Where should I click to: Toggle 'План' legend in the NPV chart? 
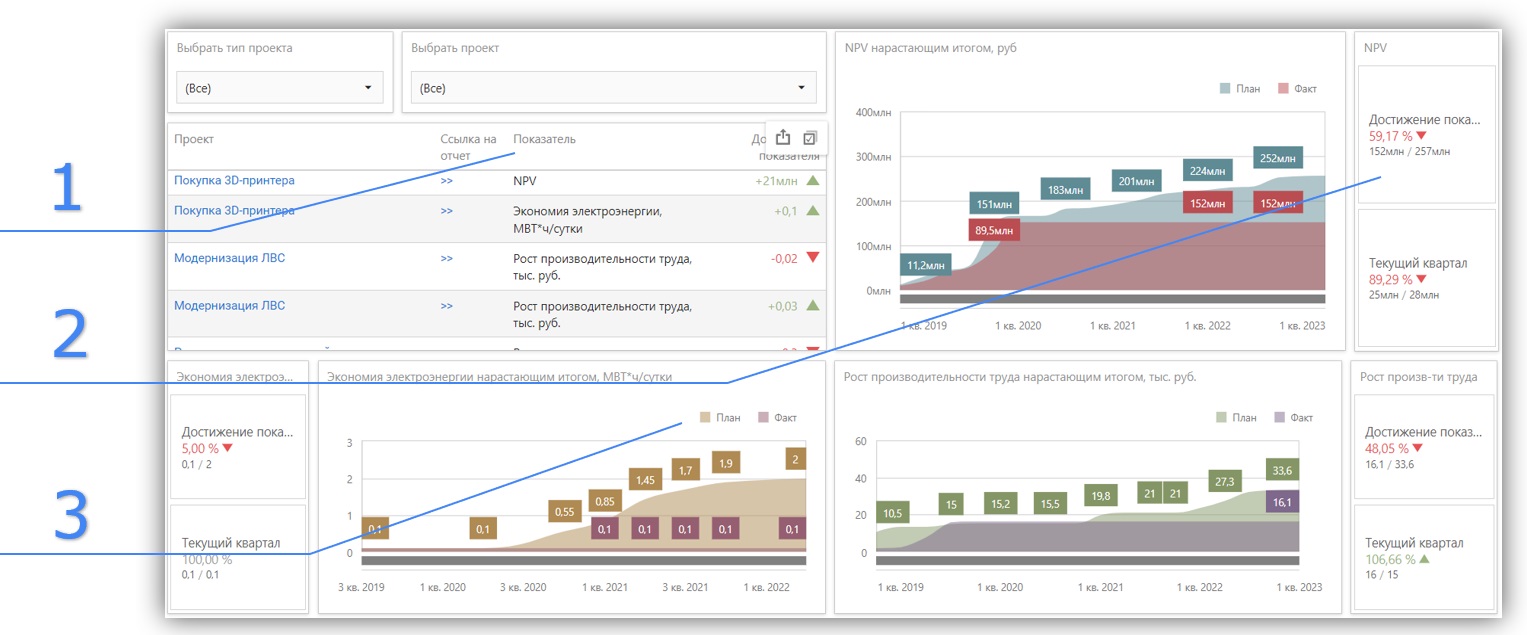click(1240, 89)
